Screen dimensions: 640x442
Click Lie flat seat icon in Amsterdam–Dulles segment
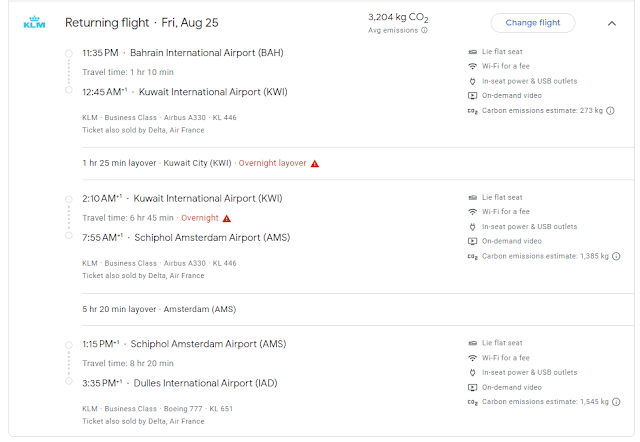473,342
